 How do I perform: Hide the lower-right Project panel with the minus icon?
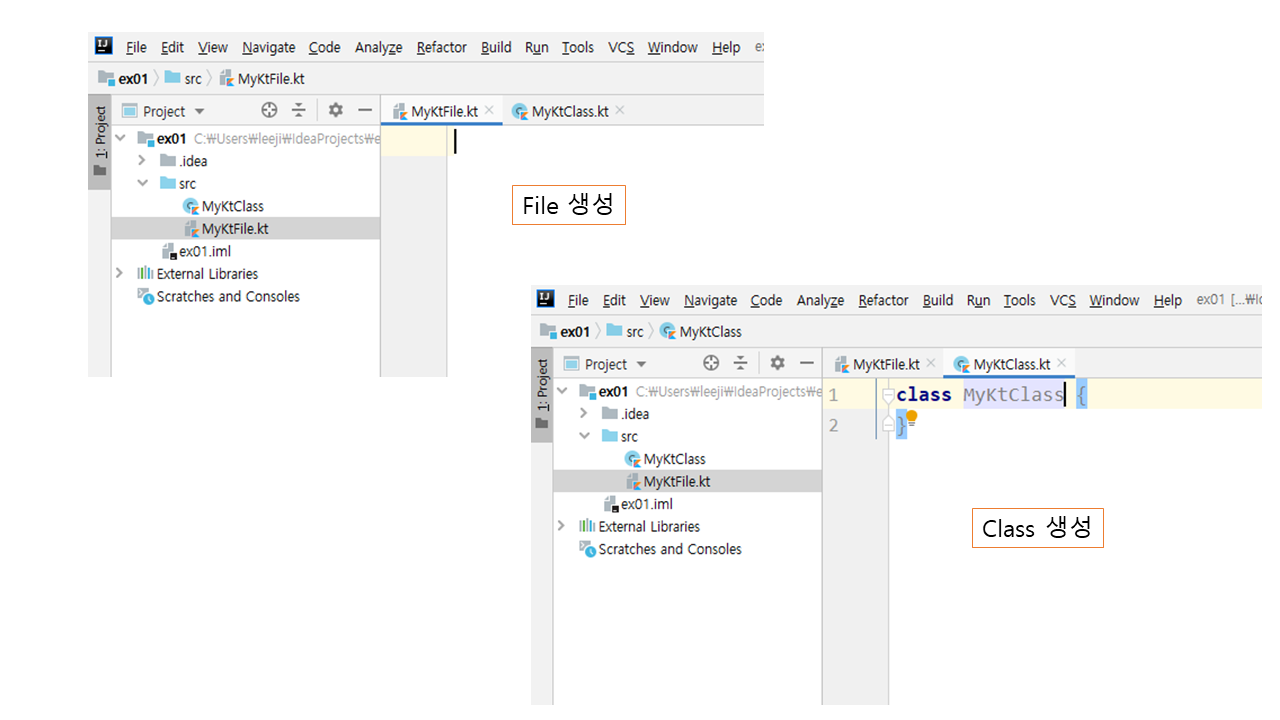coord(807,364)
